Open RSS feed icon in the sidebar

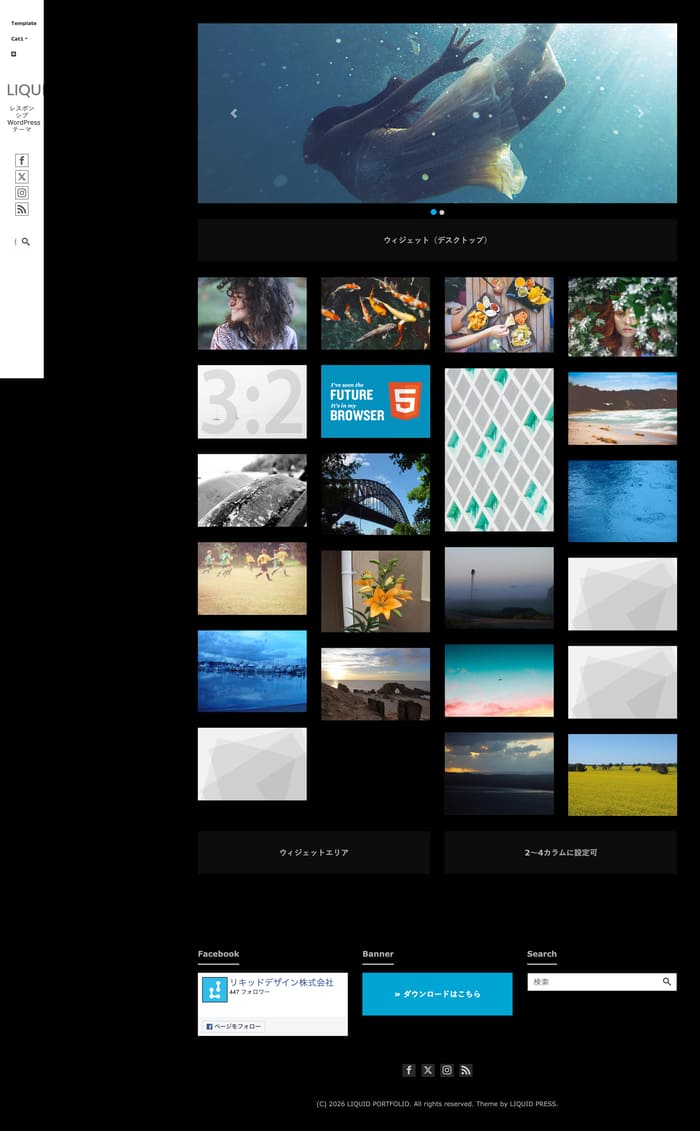pos(22,209)
